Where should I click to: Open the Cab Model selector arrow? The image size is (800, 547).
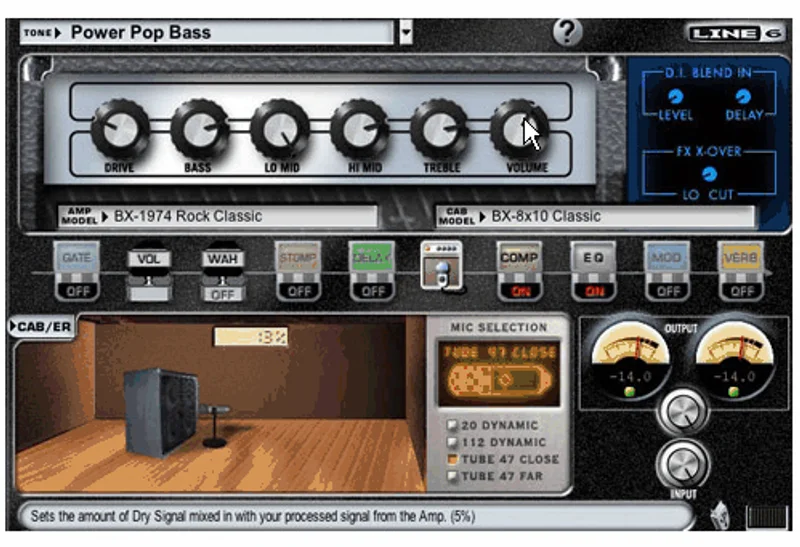(x=482, y=217)
